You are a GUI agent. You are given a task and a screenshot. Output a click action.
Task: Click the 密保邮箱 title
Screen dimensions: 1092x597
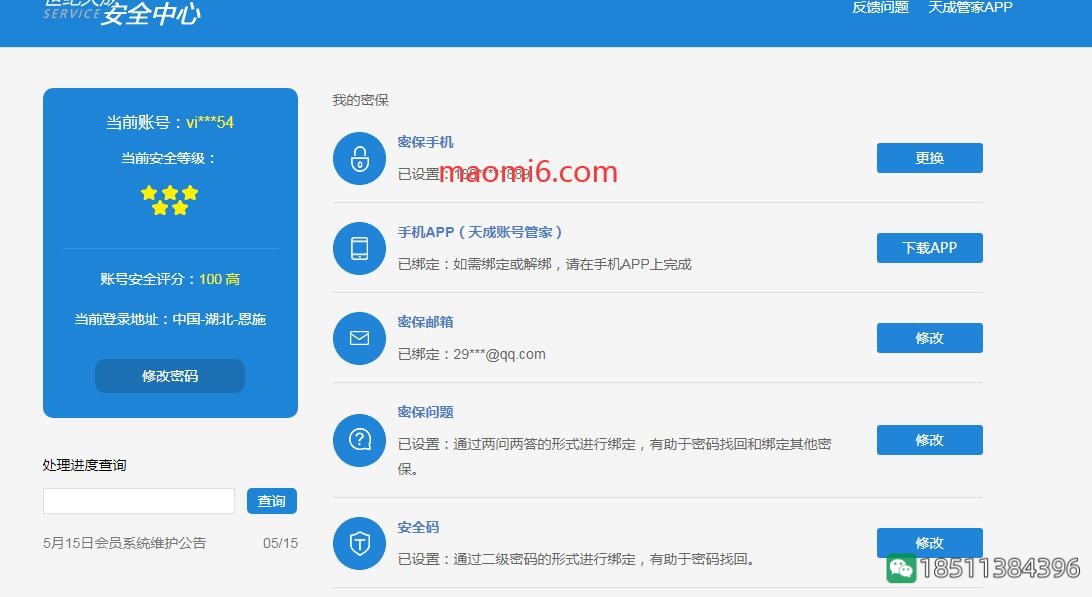click(x=425, y=322)
